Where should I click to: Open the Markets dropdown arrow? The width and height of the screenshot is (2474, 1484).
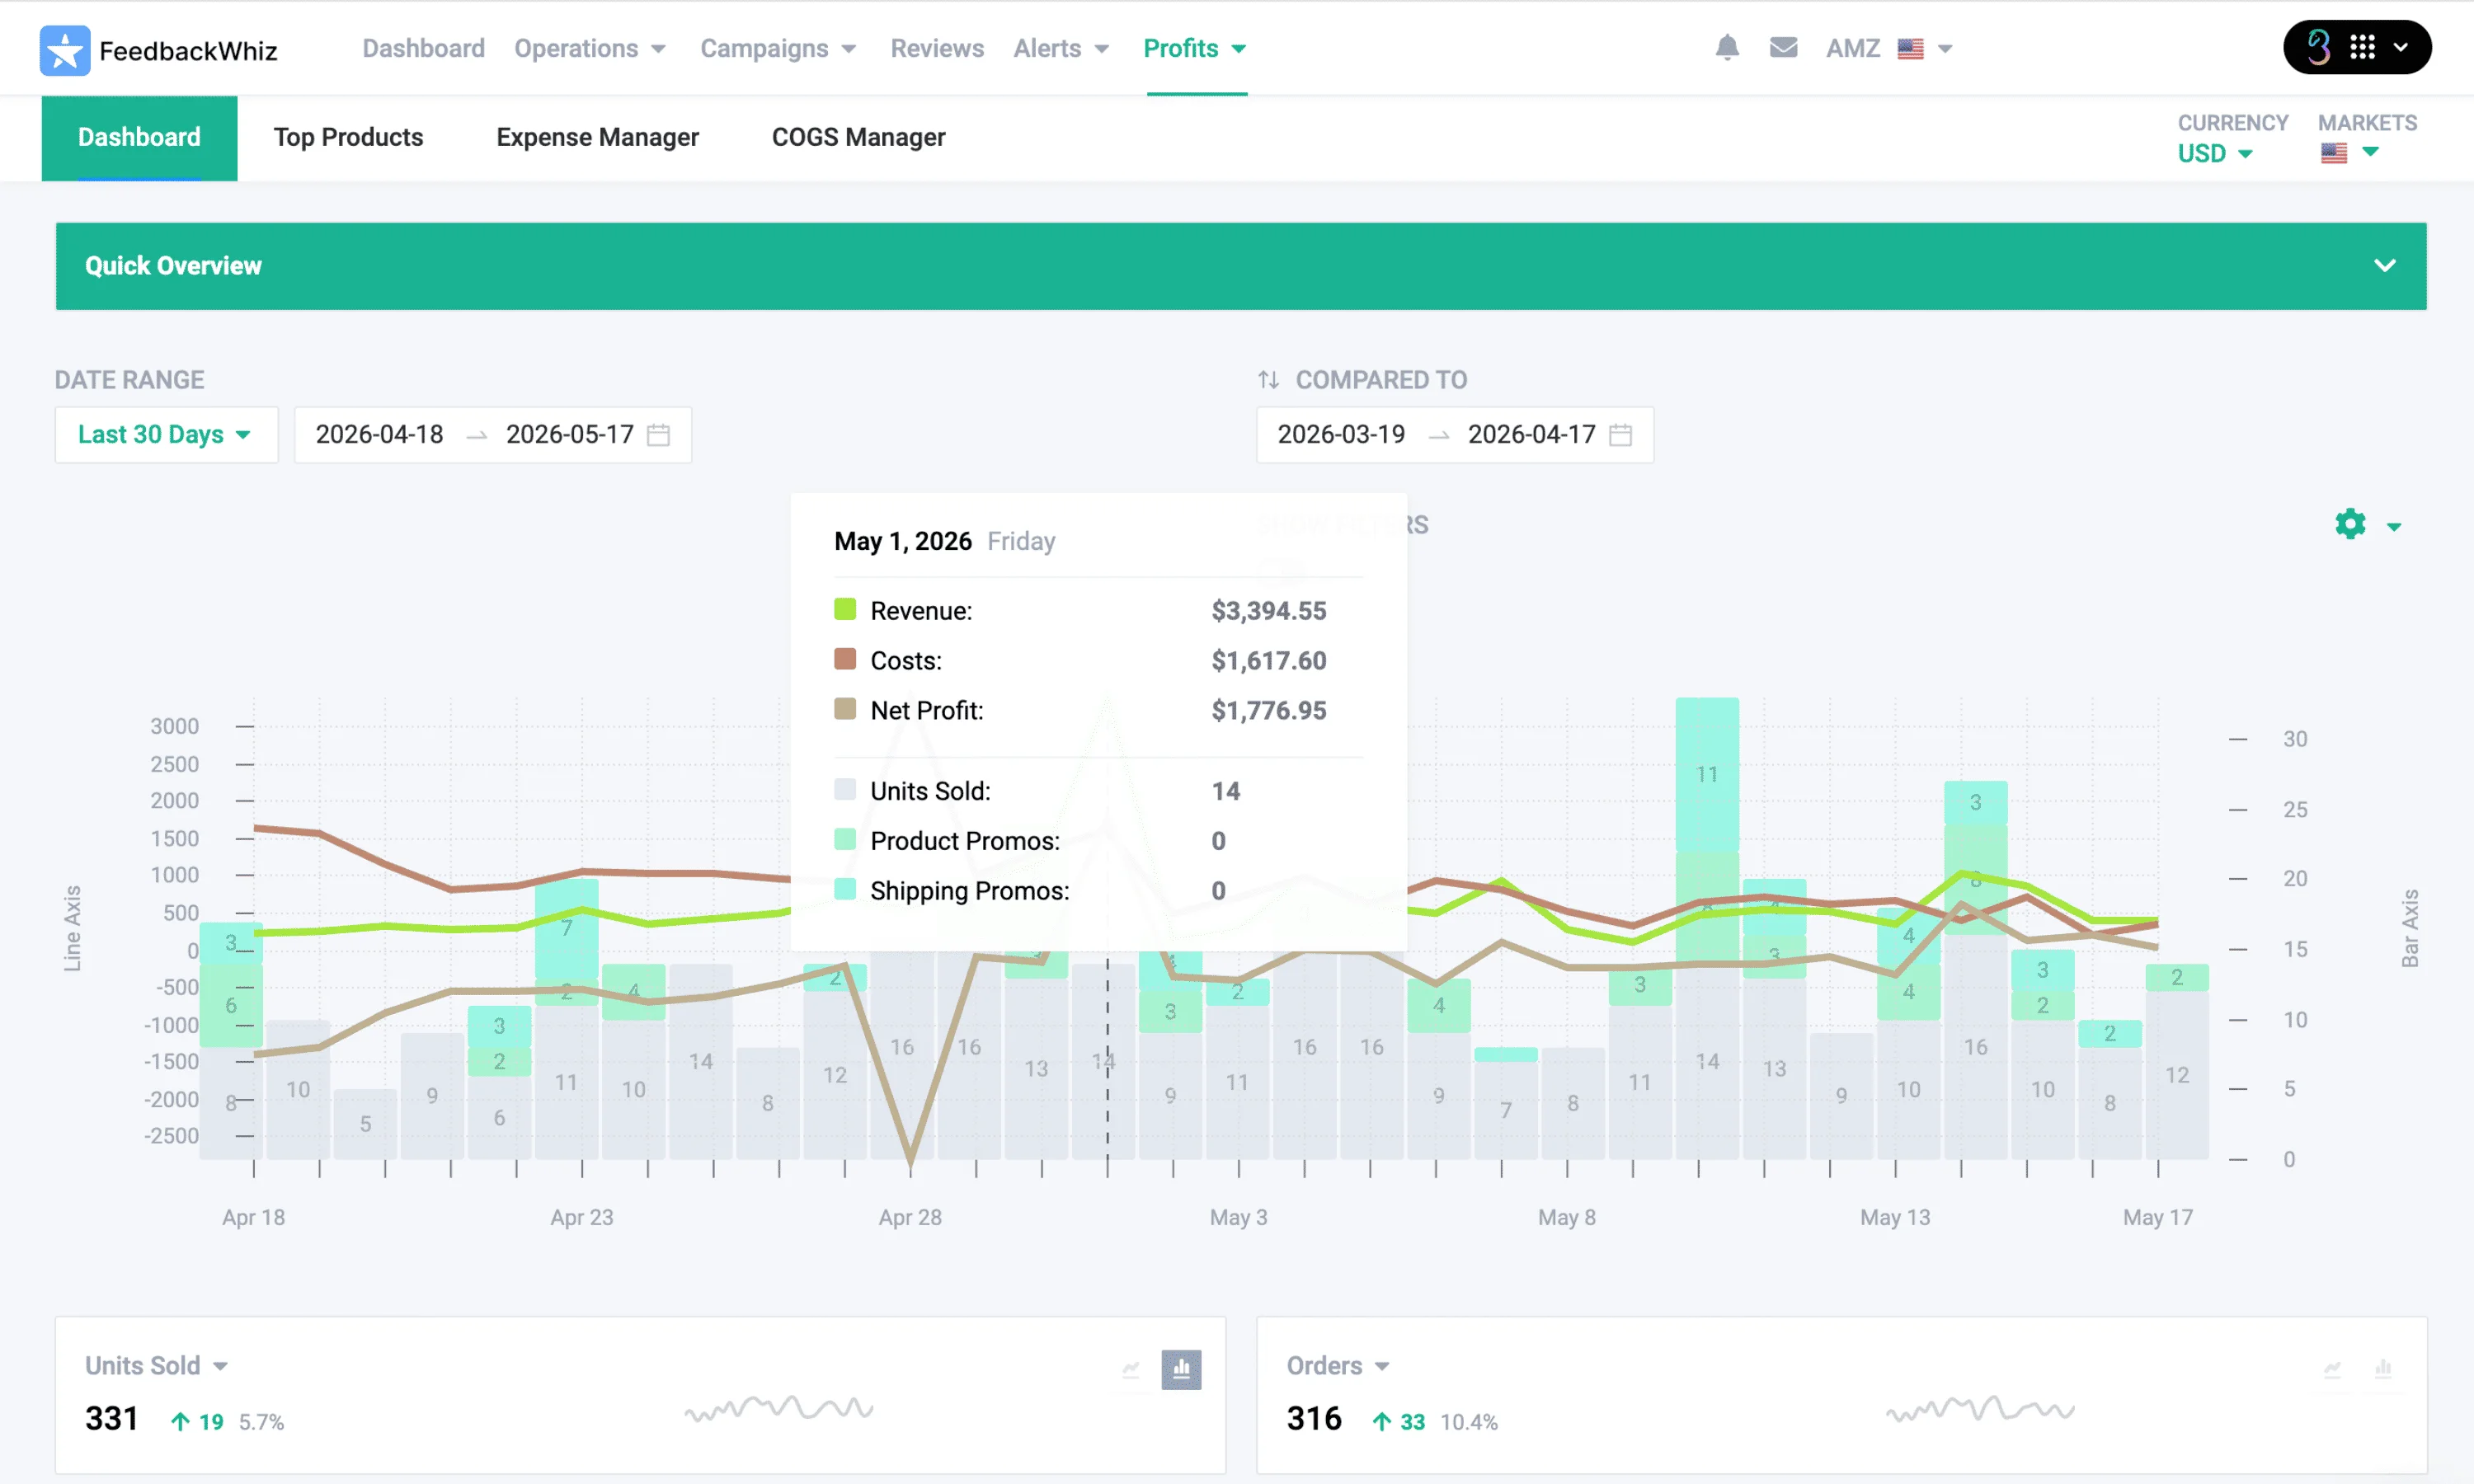(x=2370, y=152)
